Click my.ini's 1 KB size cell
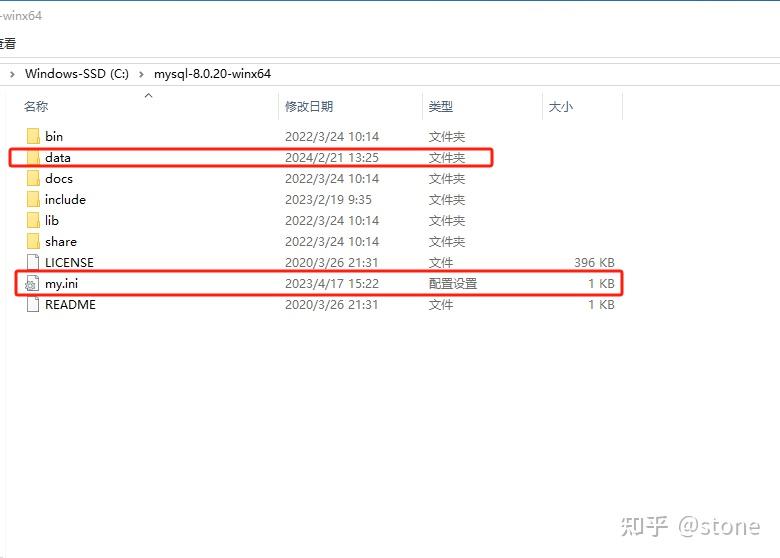Image resolution: width=780 pixels, height=558 pixels. [601, 283]
